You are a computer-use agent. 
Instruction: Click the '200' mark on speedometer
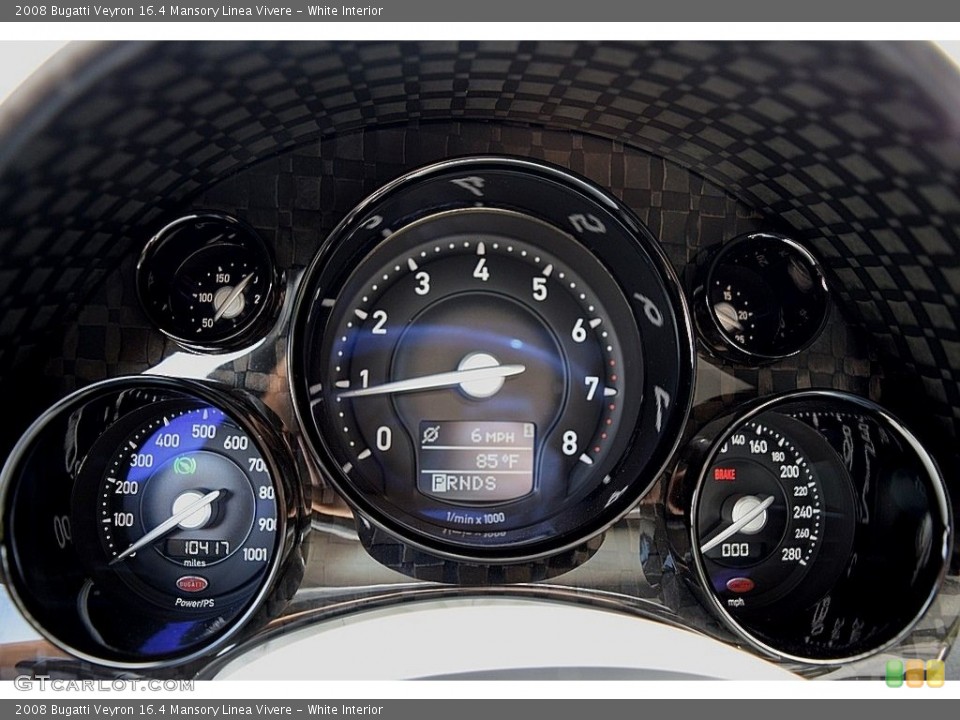(x=789, y=471)
